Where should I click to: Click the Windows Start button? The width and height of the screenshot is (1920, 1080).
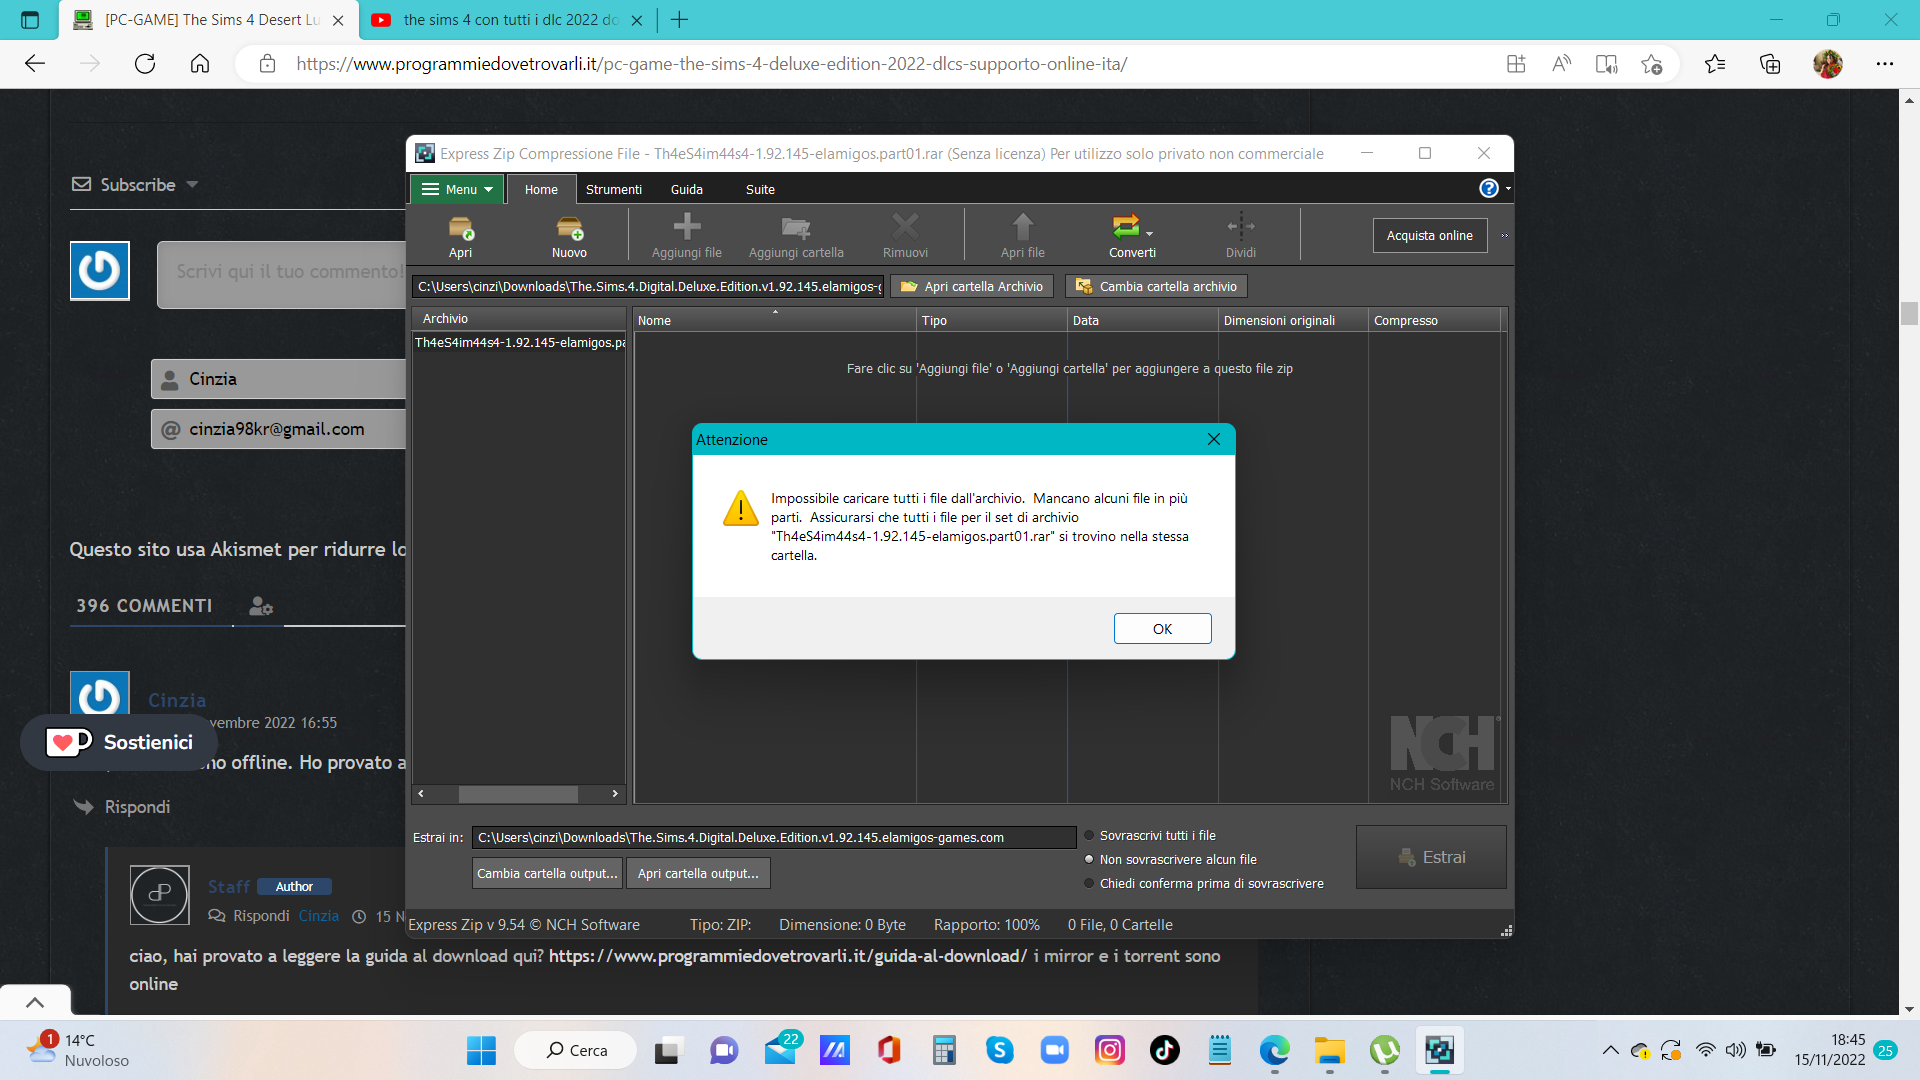(481, 1050)
